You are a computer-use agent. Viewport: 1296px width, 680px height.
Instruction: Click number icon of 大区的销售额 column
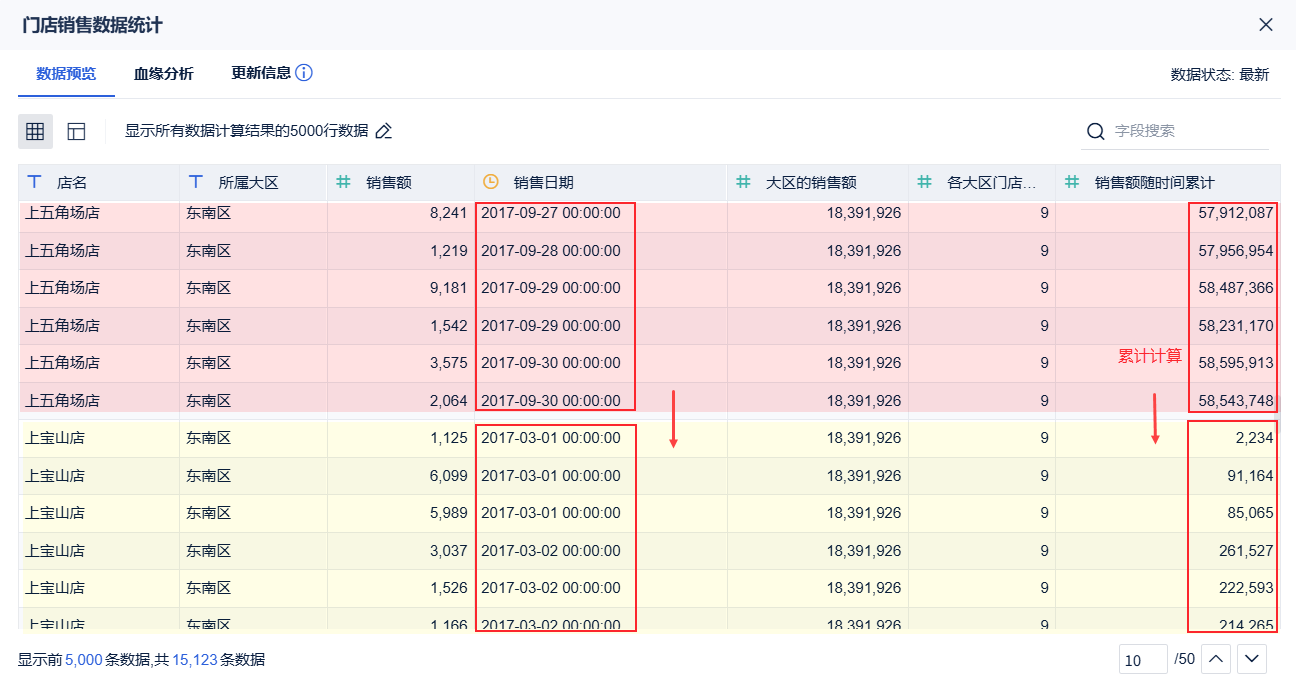(743, 182)
